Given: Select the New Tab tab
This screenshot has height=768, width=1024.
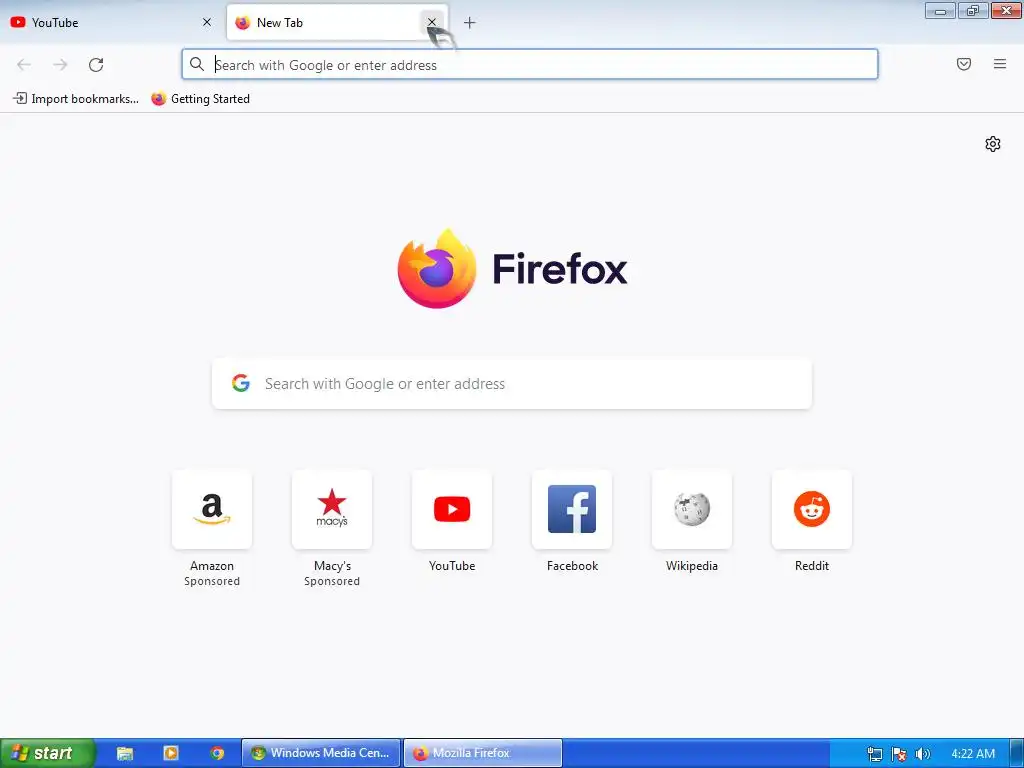Looking at the screenshot, I should click(327, 22).
